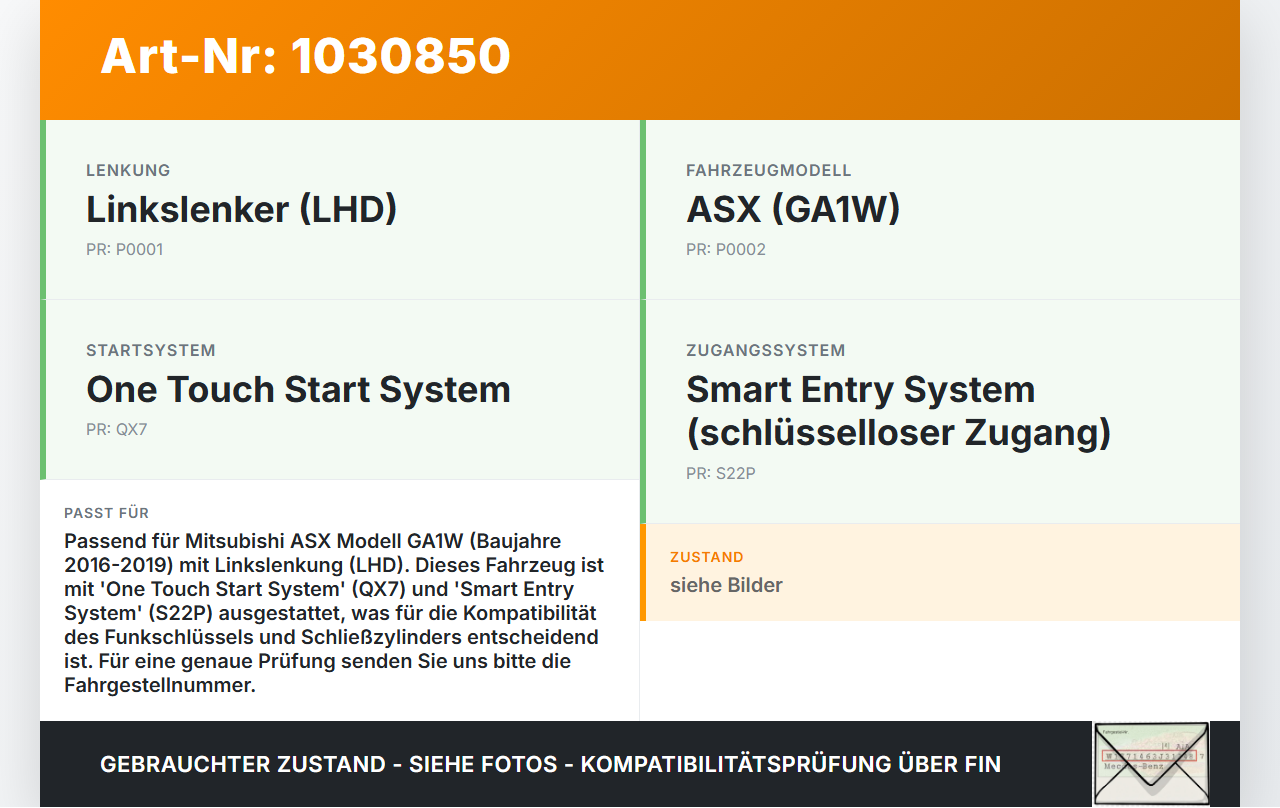Click the ZUGANGSSYSTEM section label
Viewport: 1280px width, 808px height.
[766, 351]
